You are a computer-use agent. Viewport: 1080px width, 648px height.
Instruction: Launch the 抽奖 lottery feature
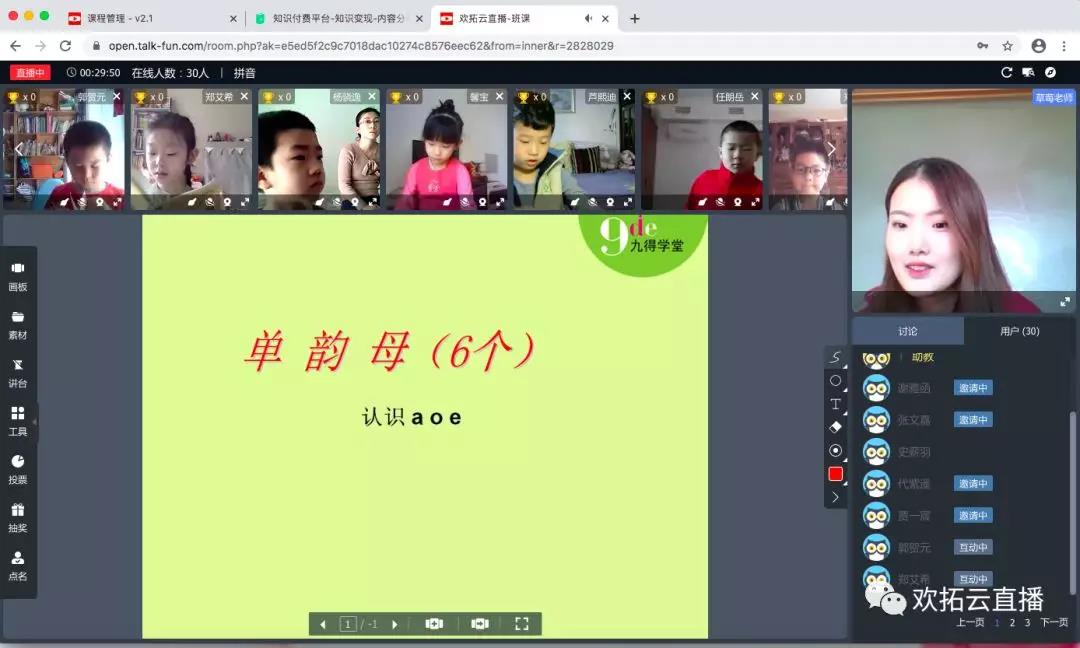17,520
